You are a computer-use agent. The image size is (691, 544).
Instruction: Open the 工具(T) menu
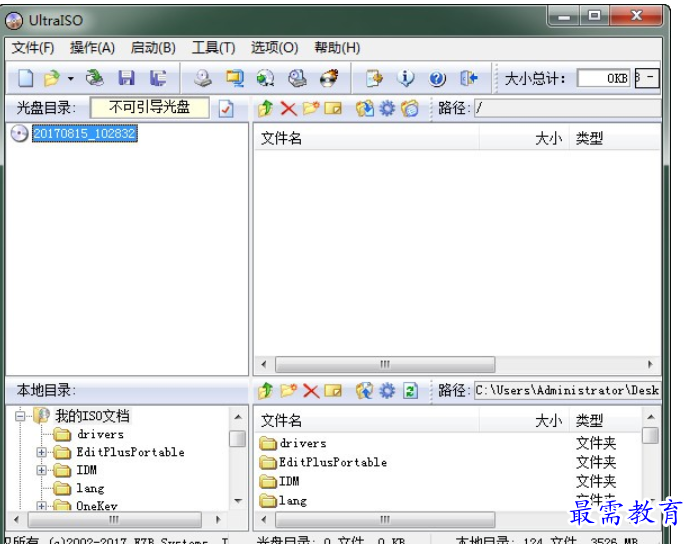[213, 48]
